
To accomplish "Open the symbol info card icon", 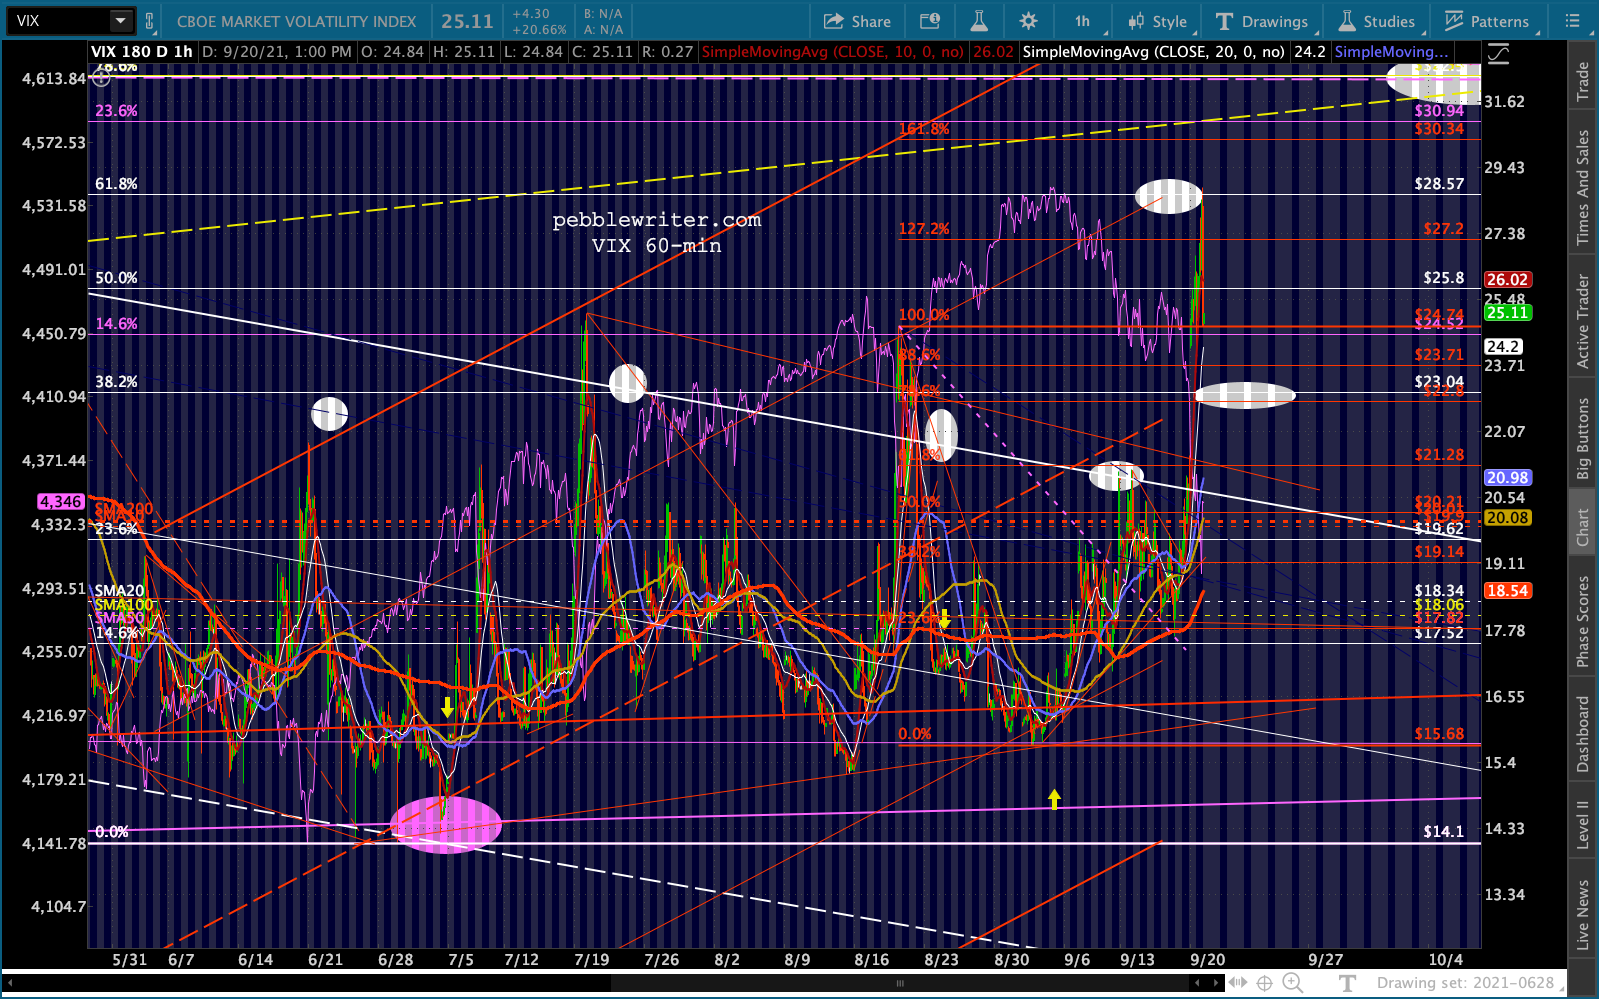I will (x=930, y=21).
